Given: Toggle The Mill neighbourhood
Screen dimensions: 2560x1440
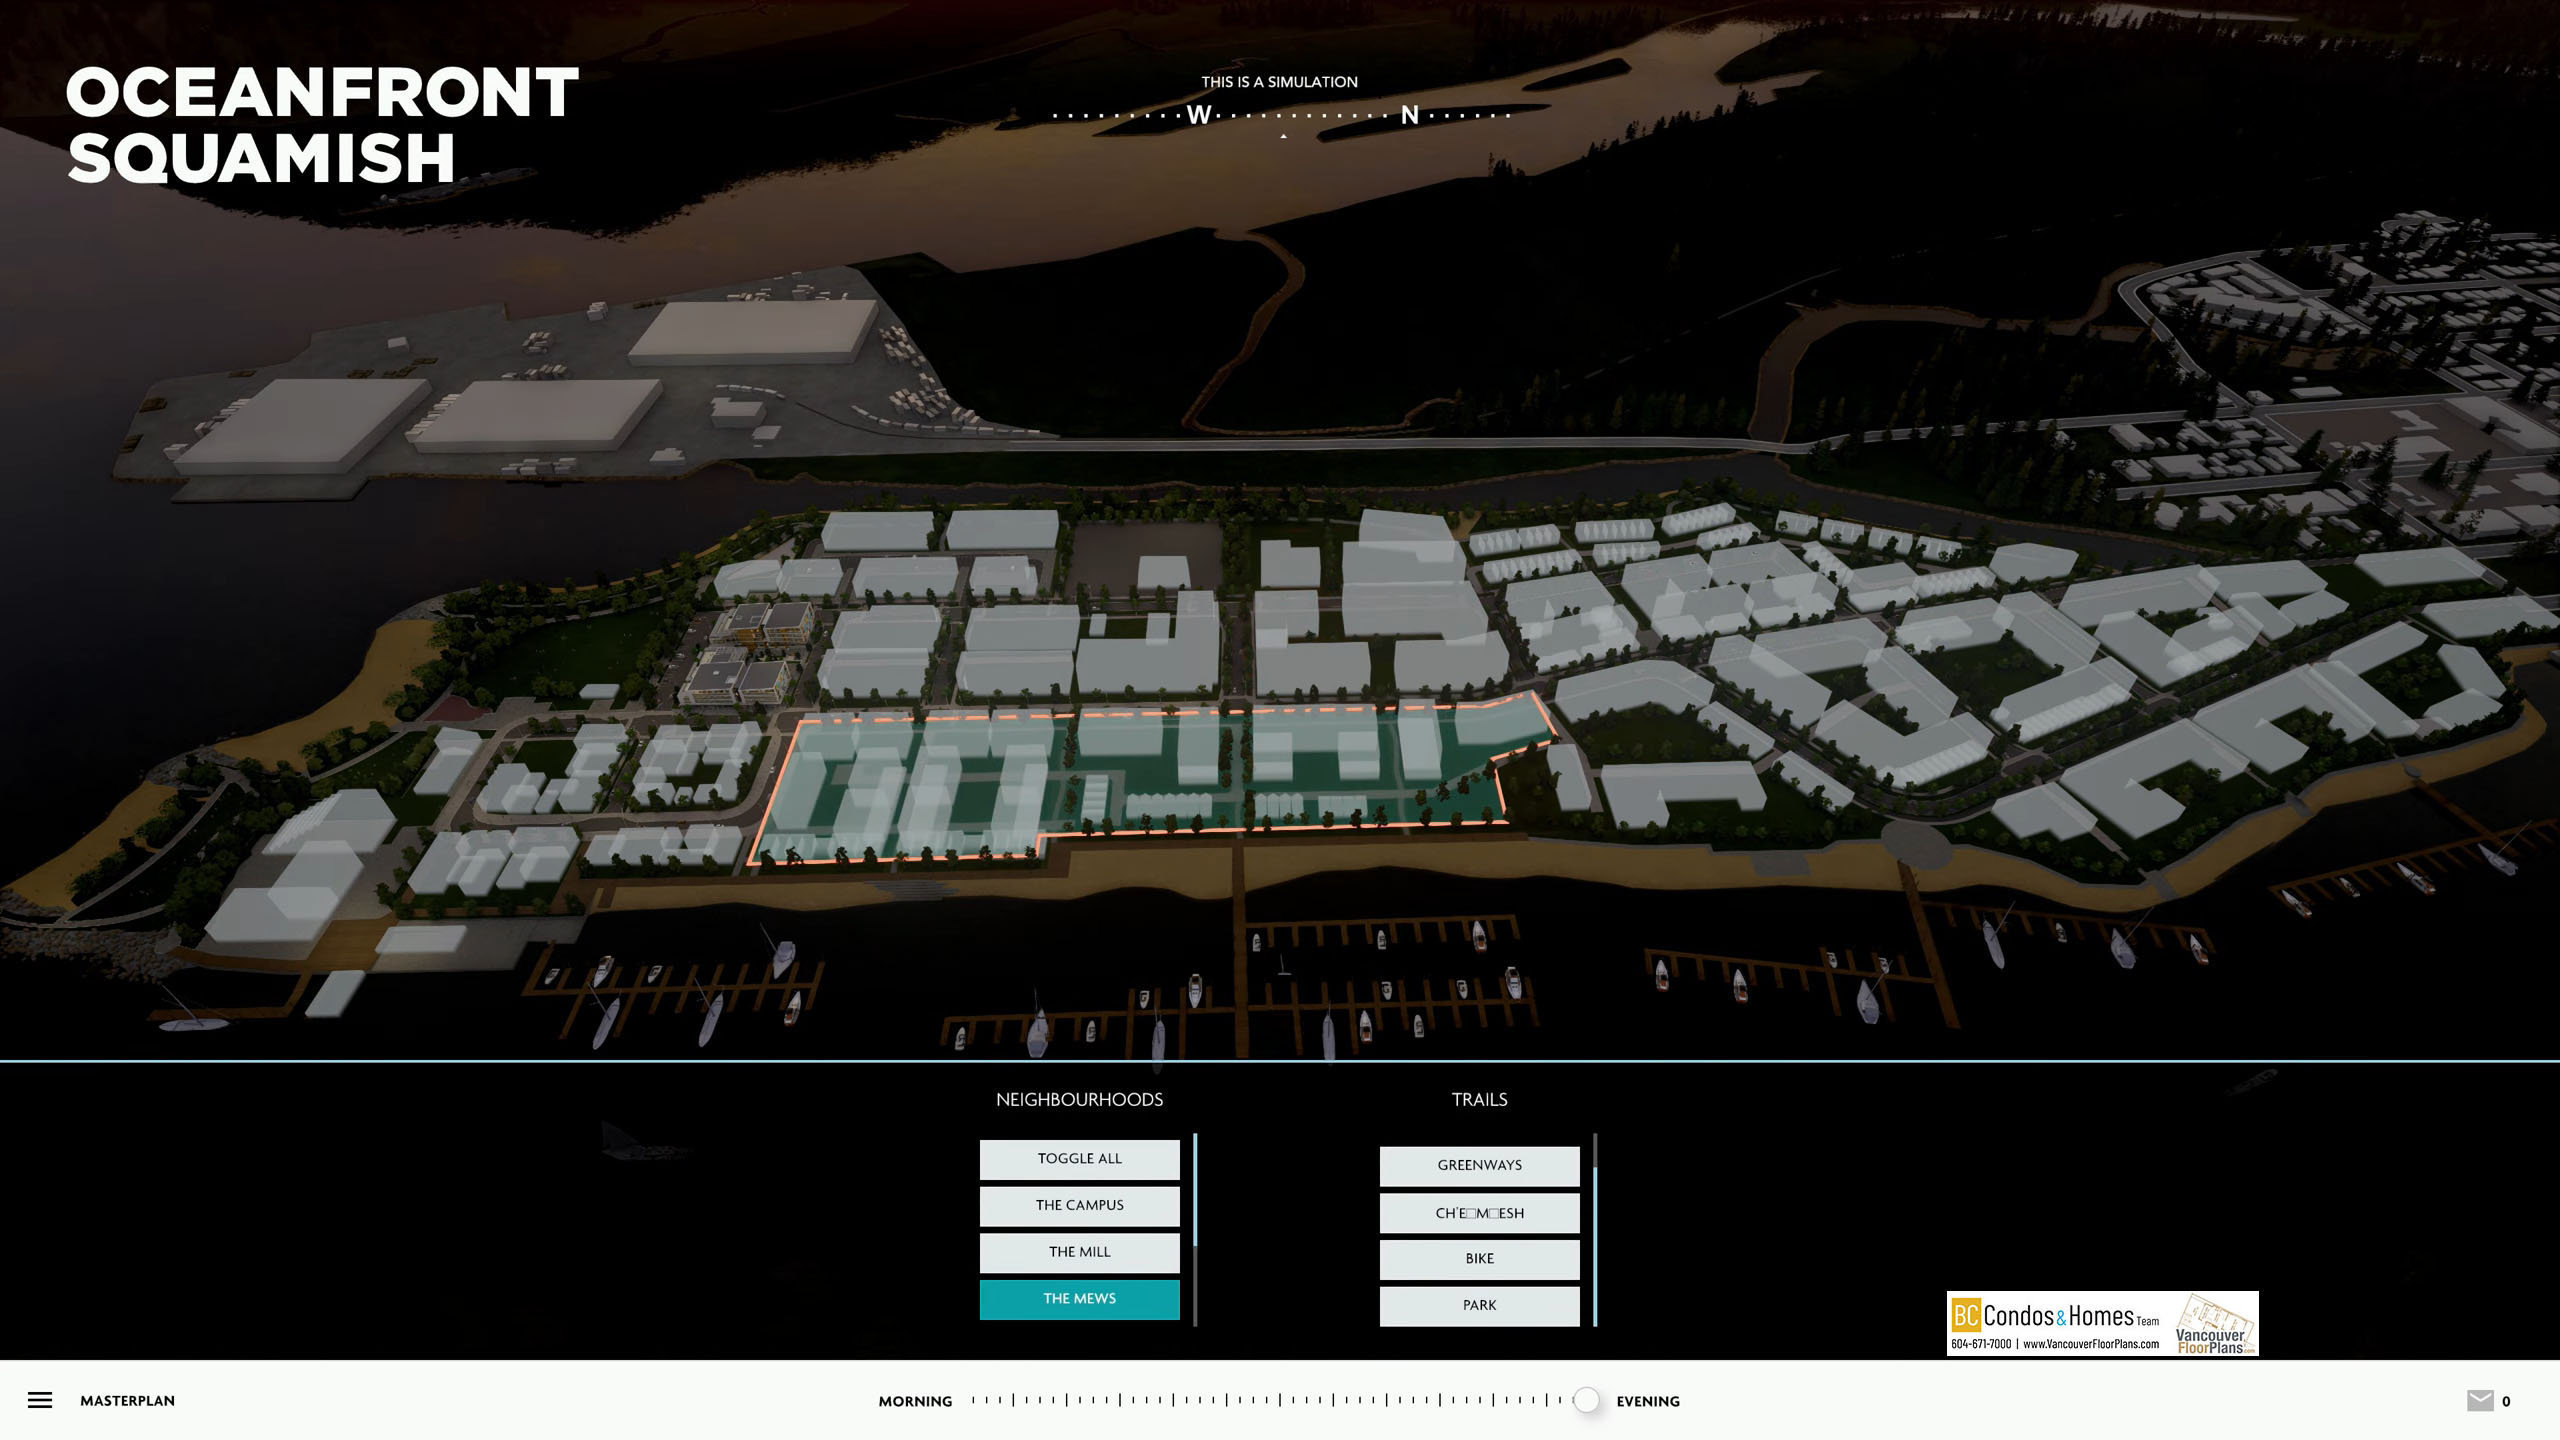Looking at the screenshot, I should coord(1080,1253).
